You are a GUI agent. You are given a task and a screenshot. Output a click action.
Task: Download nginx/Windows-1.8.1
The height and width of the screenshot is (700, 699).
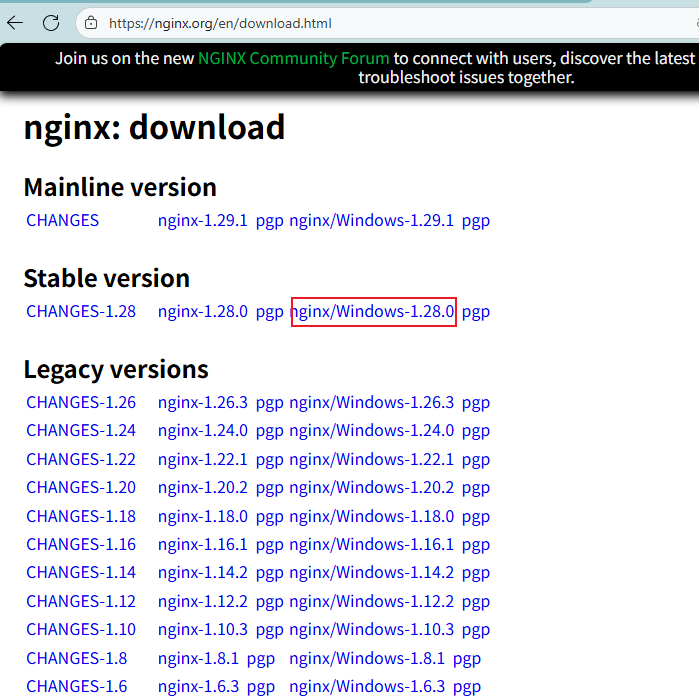(367, 658)
